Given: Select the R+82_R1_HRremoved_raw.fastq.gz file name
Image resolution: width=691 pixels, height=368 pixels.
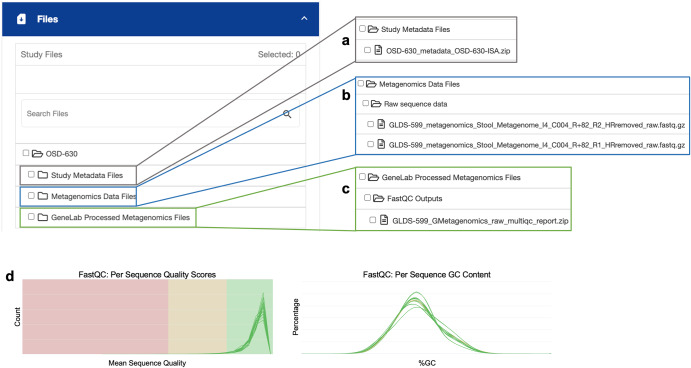Looking at the screenshot, I should pyautogui.click(x=537, y=145).
